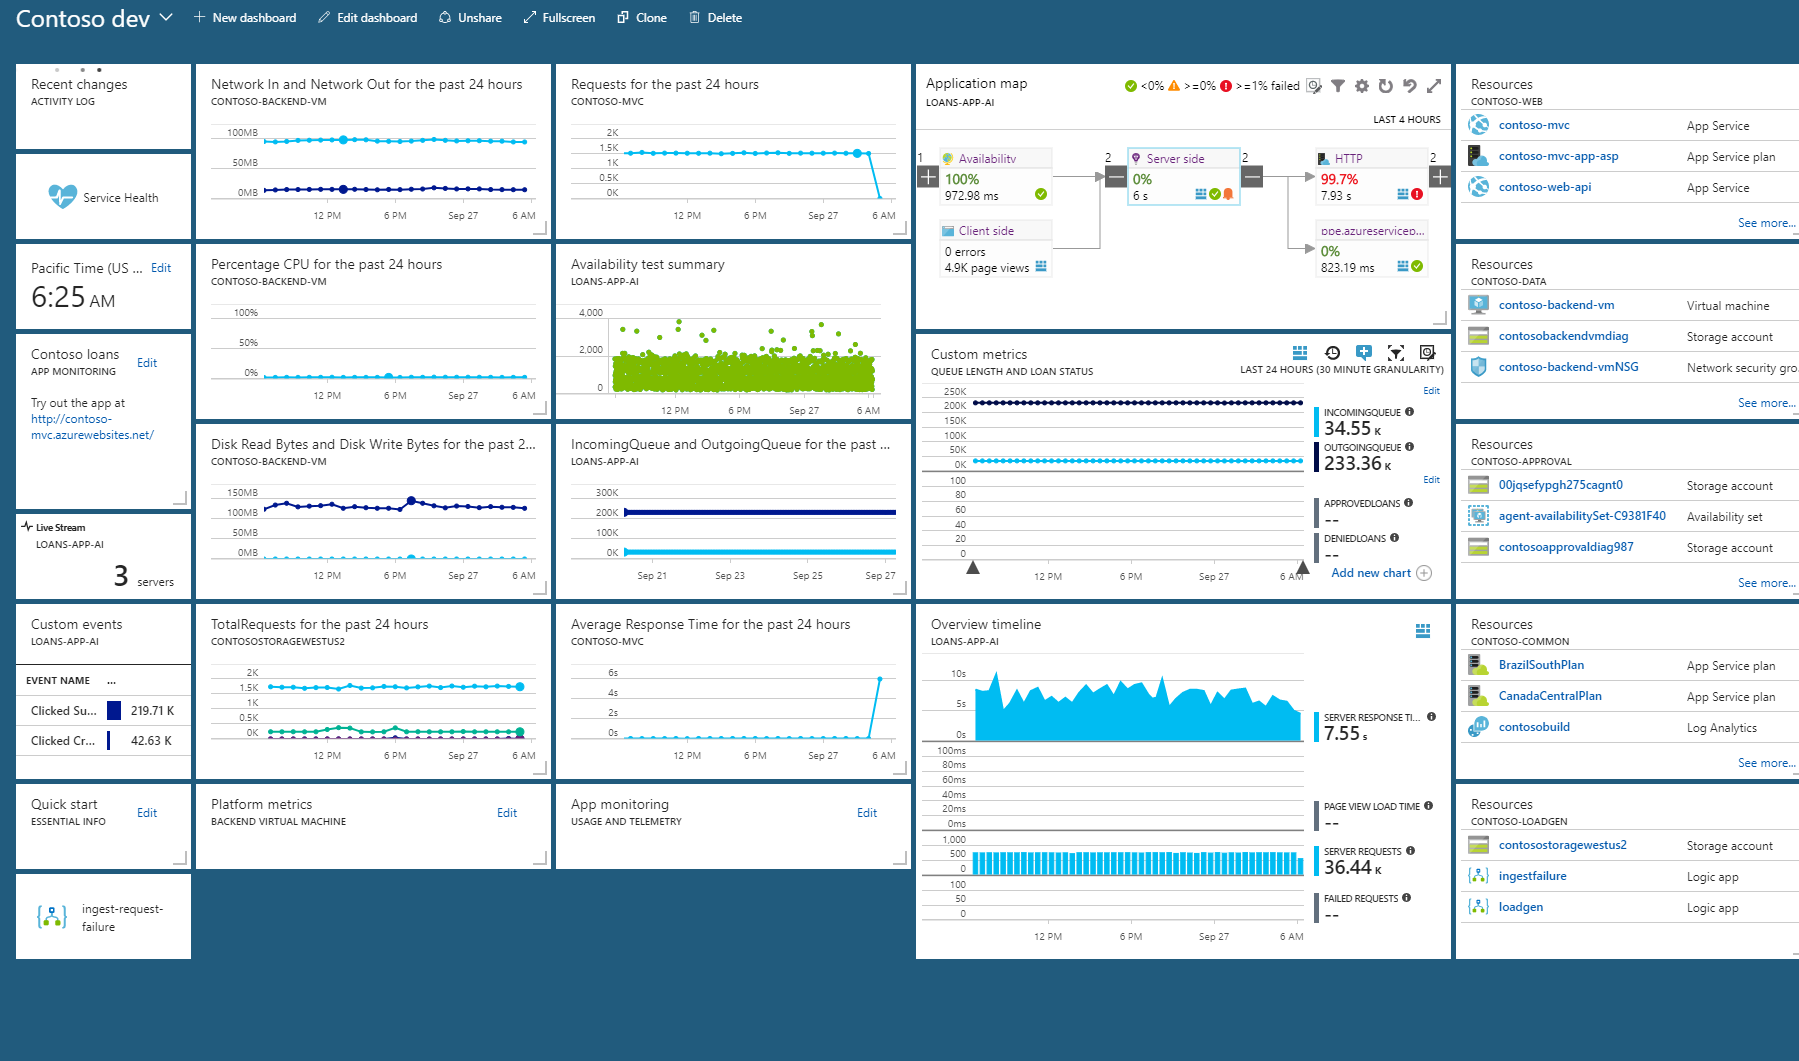Delete the dashboard via the toolbar

(x=715, y=18)
